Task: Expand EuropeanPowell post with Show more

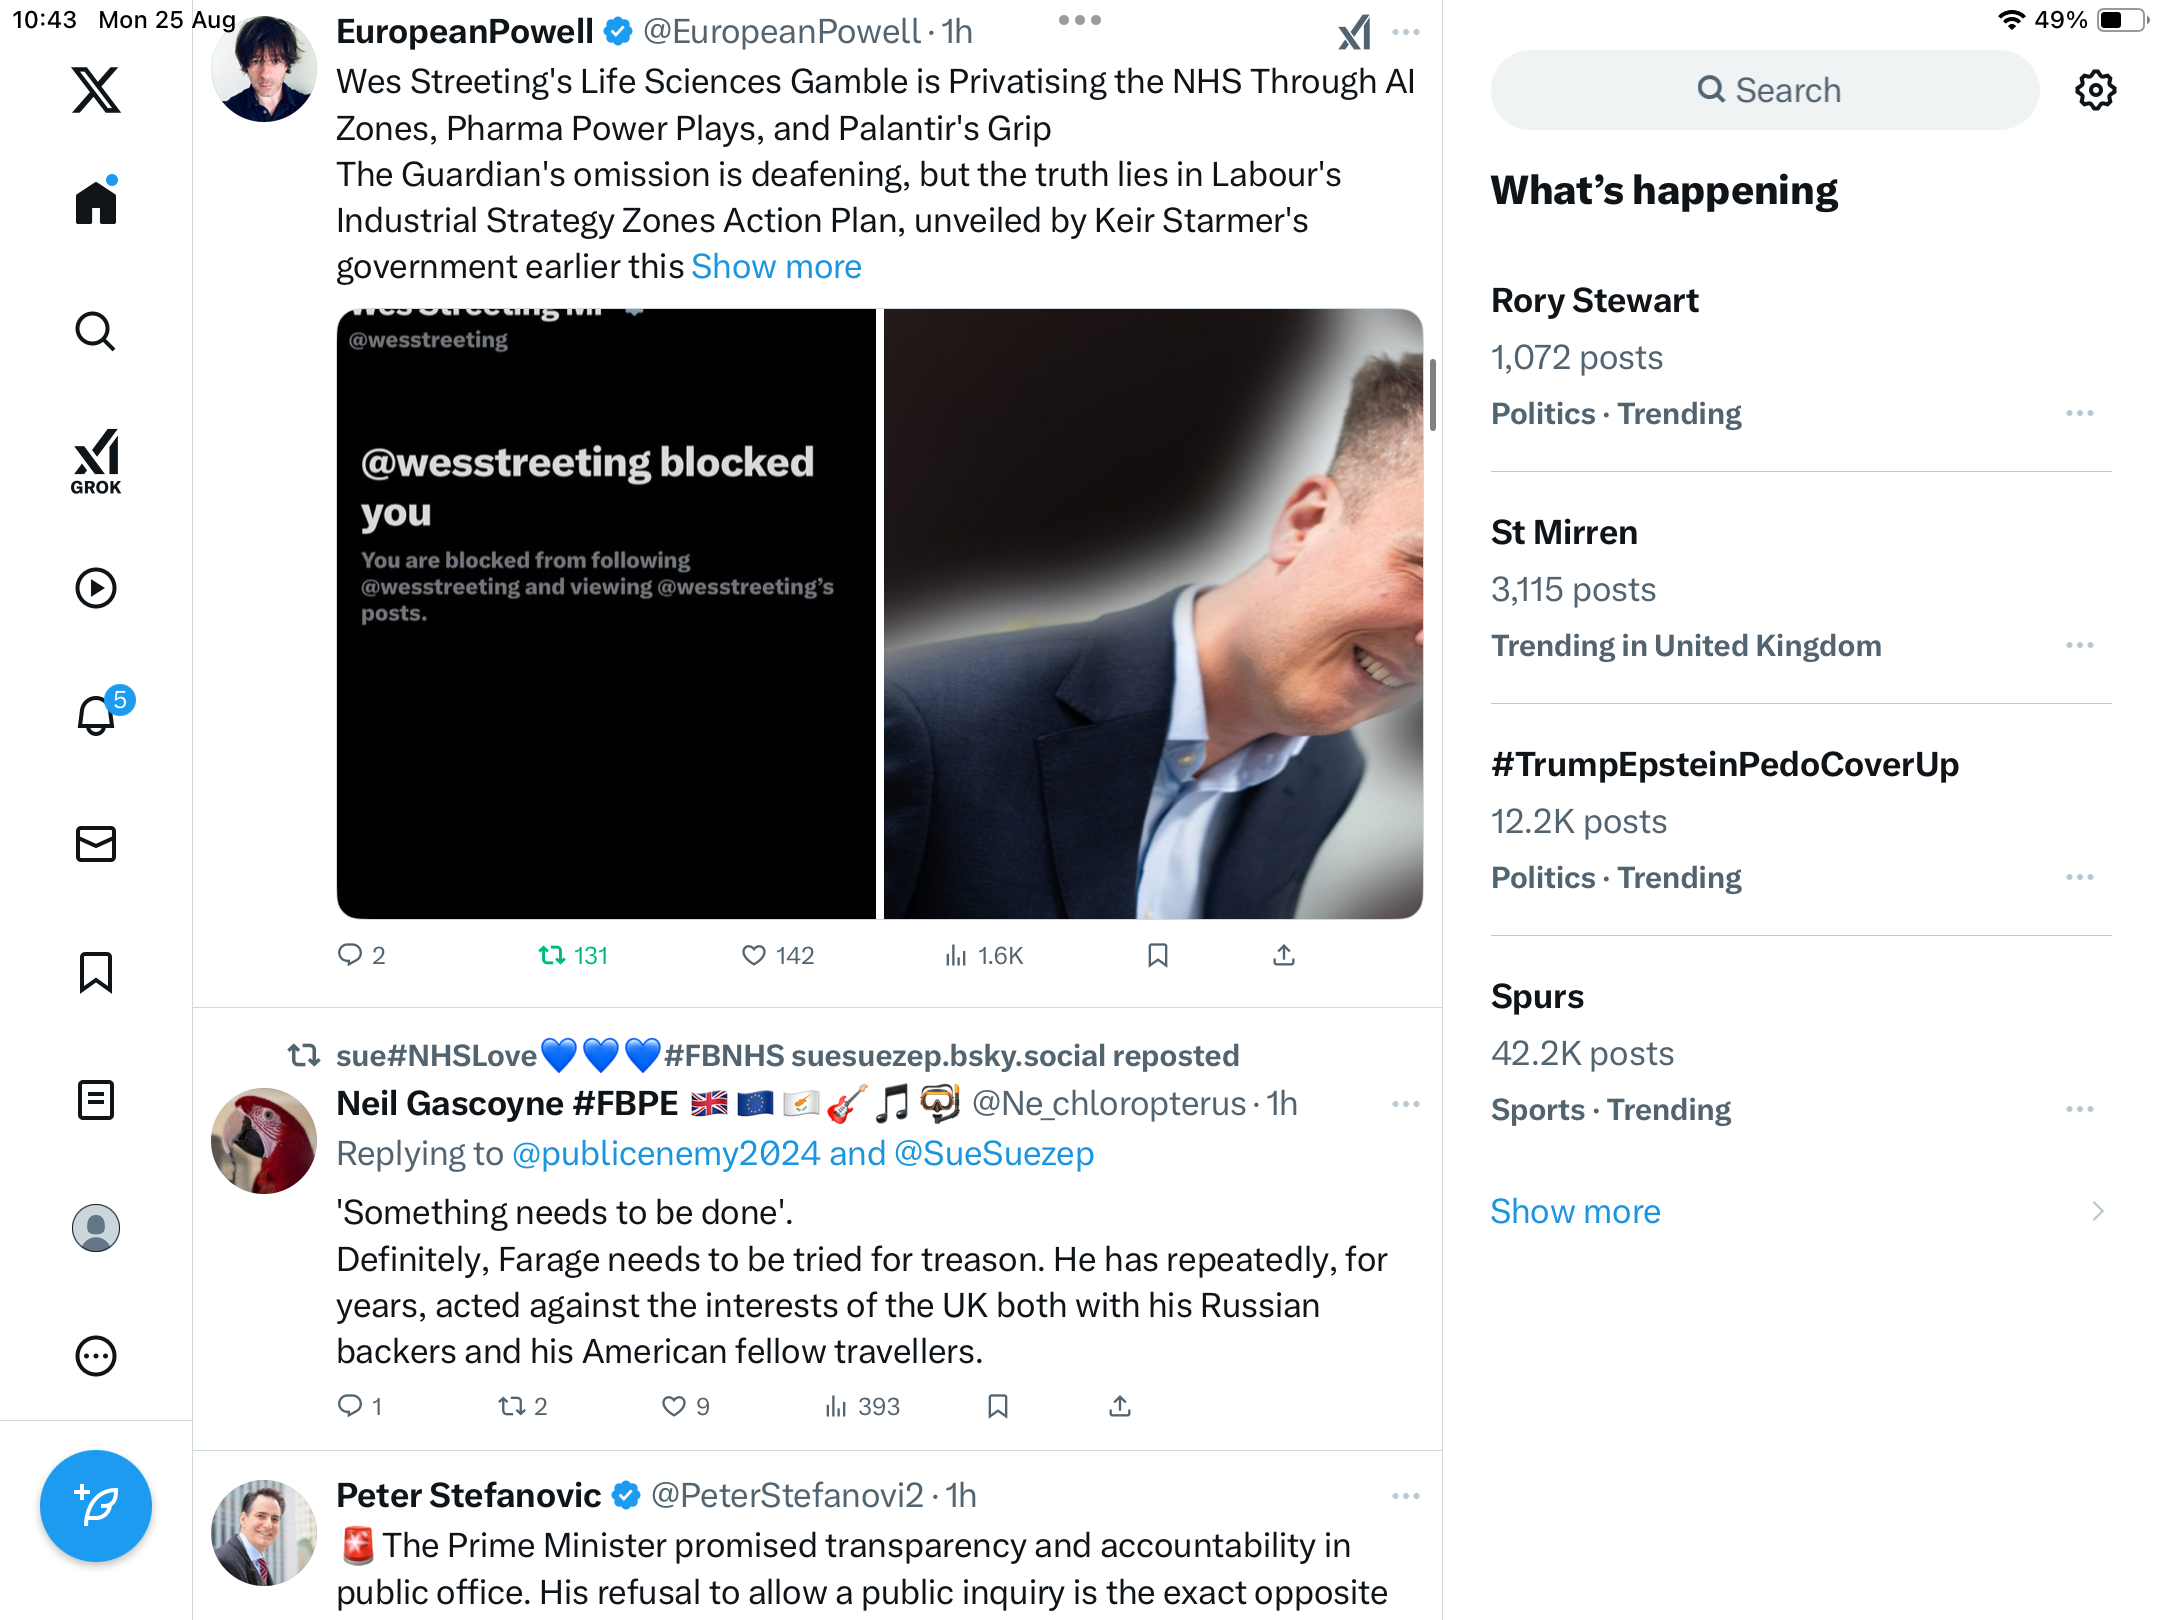Action: [x=776, y=267]
